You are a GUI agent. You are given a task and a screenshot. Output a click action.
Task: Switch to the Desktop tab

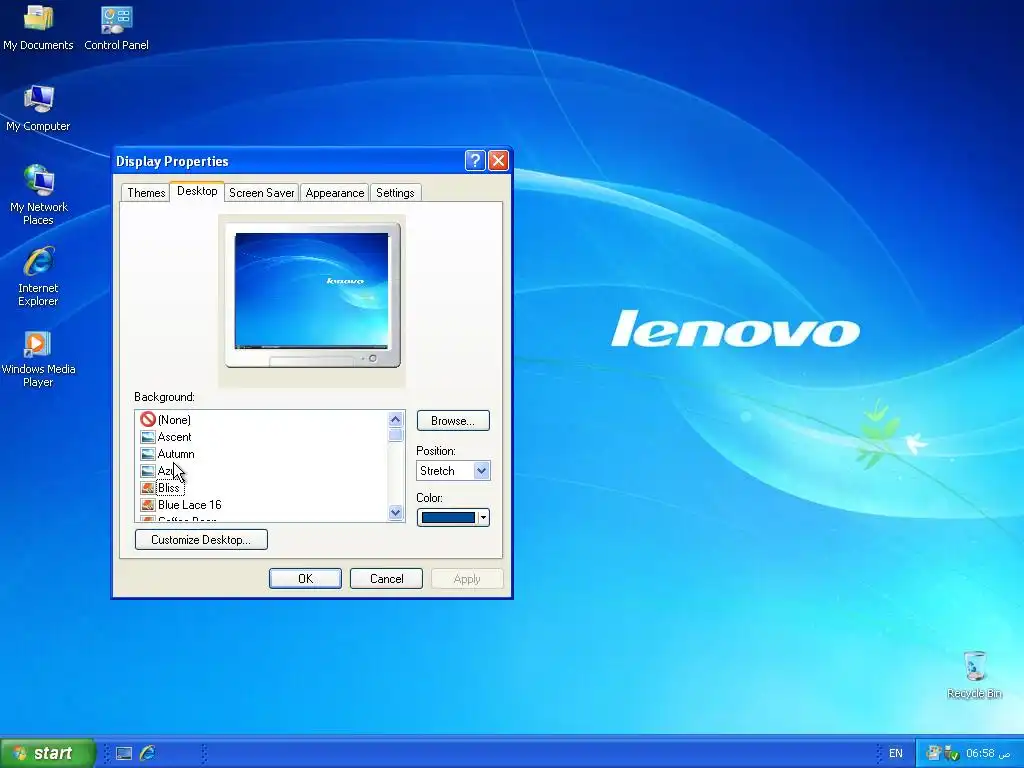pos(197,191)
